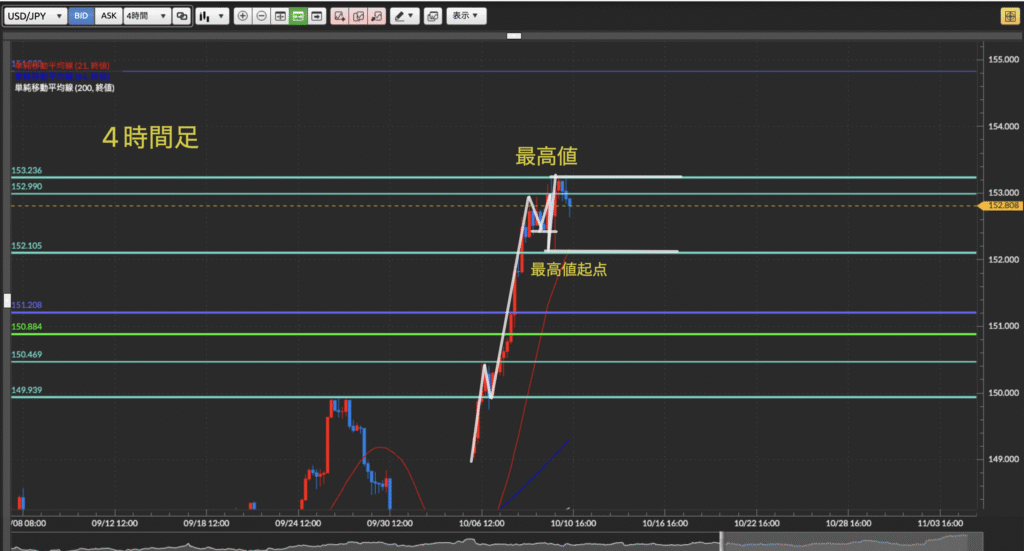The height and width of the screenshot is (551, 1024).
Task: Click the split chart layout icon
Action: pos(280,16)
